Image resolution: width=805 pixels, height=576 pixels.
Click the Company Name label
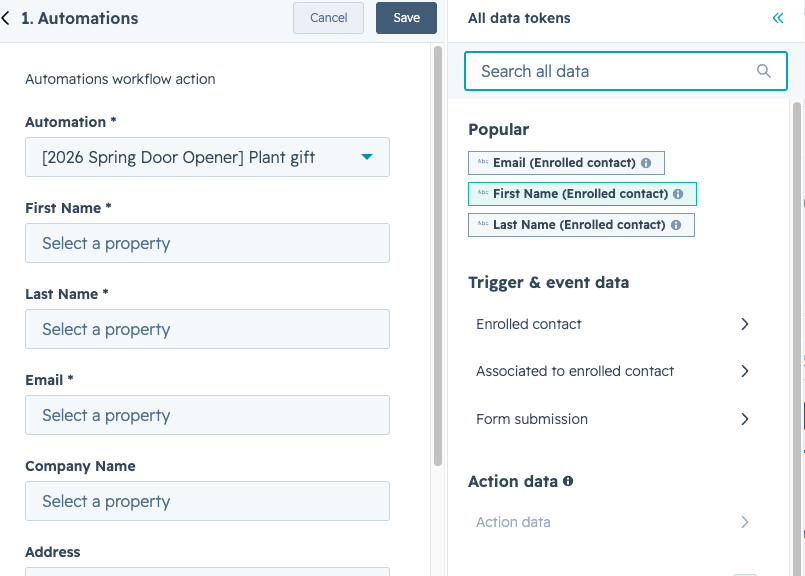(x=80, y=466)
